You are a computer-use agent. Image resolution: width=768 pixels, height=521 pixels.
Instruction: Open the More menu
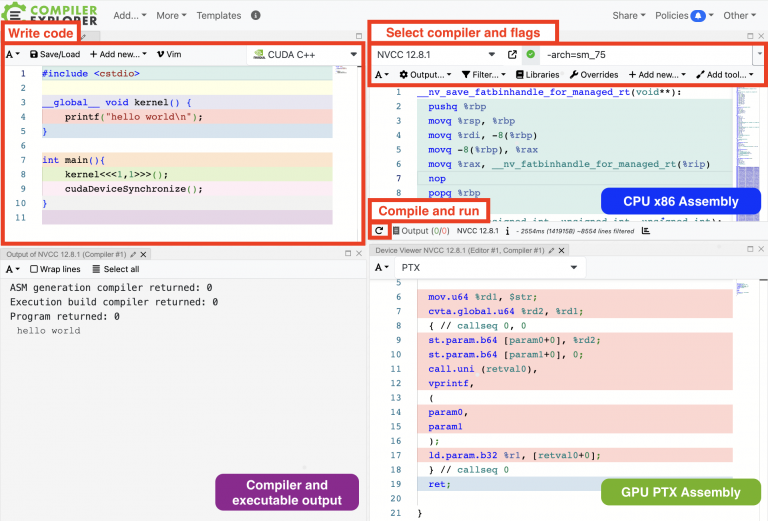point(171,16)
